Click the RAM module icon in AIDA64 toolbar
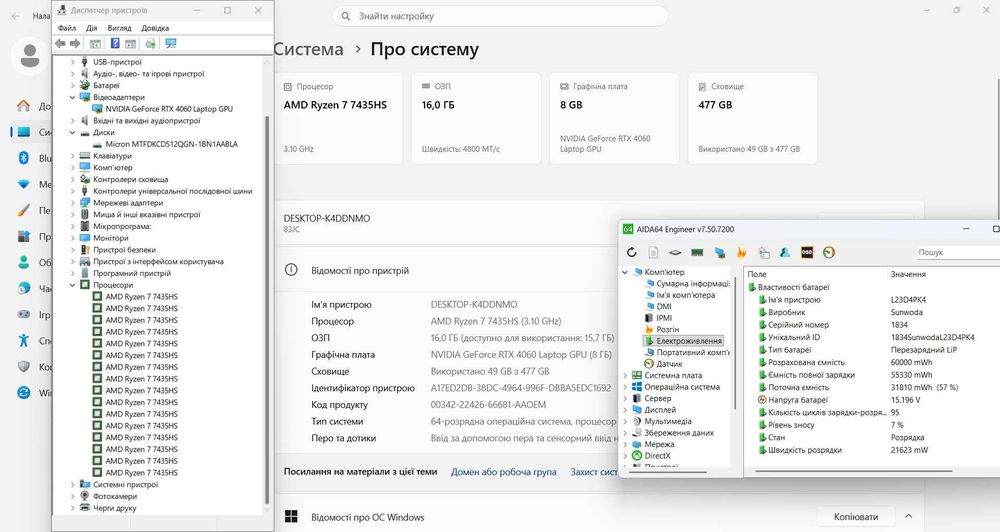 (x=697, y=252)
